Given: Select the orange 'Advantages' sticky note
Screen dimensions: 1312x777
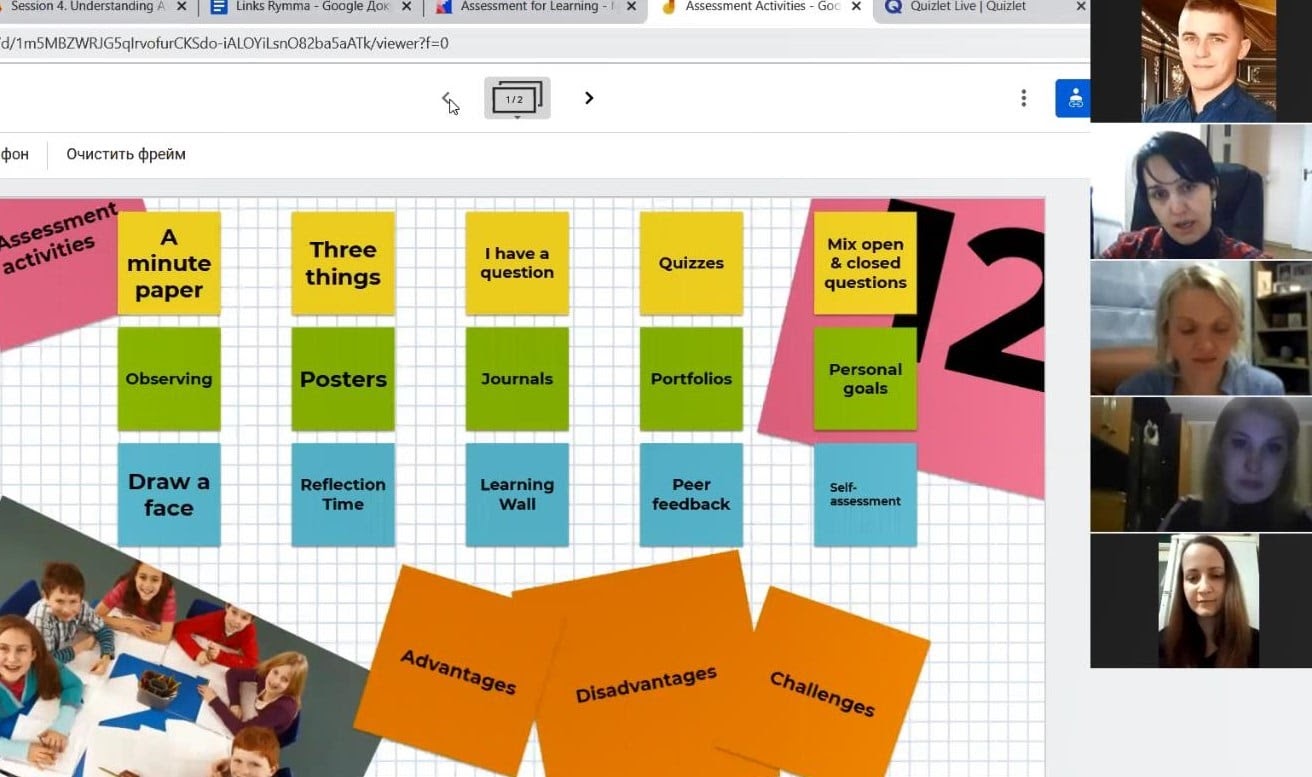Looking at the screenshot, I should pos(457,670).
